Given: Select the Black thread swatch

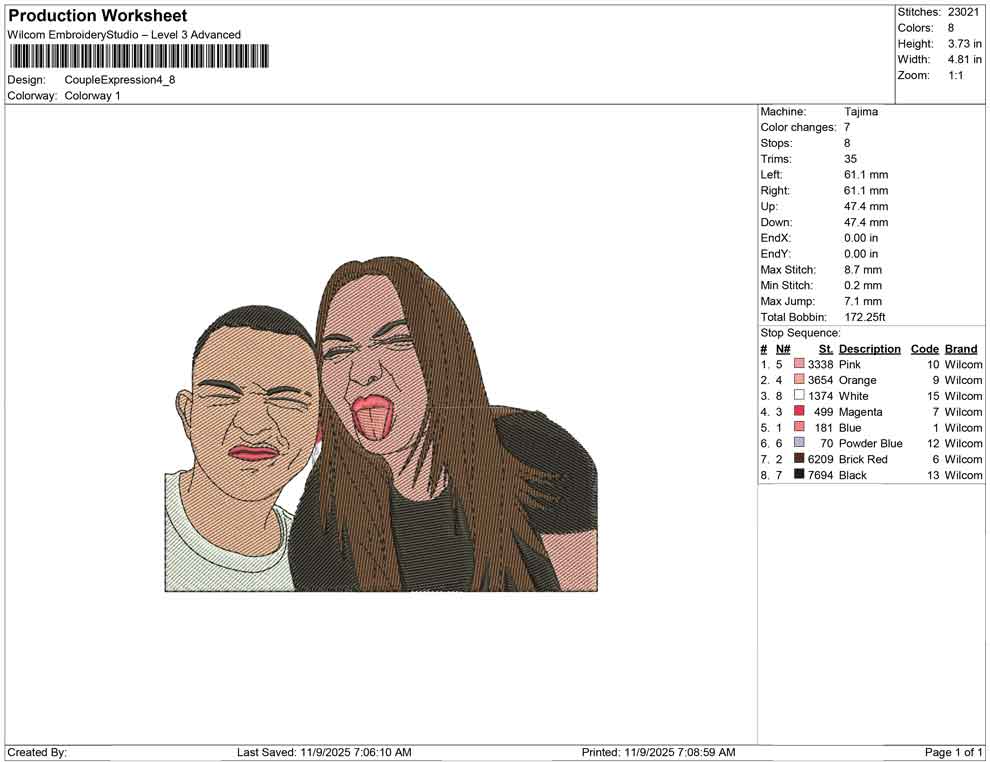Looking at the screenshot, I should (797, 475).
